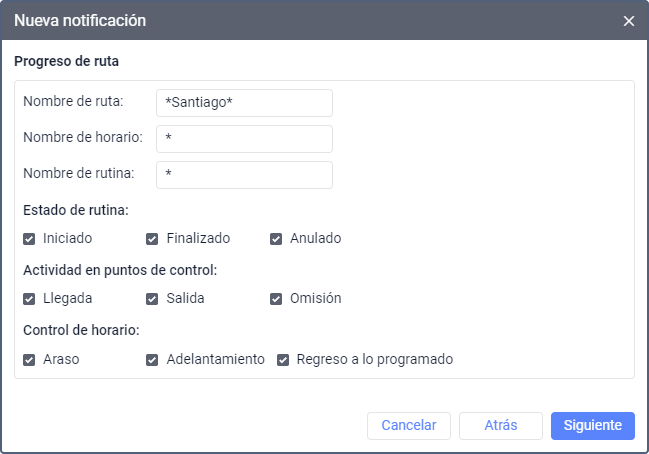
Task: Click the Nueva notificación title bar
Action: click(300, 21)
